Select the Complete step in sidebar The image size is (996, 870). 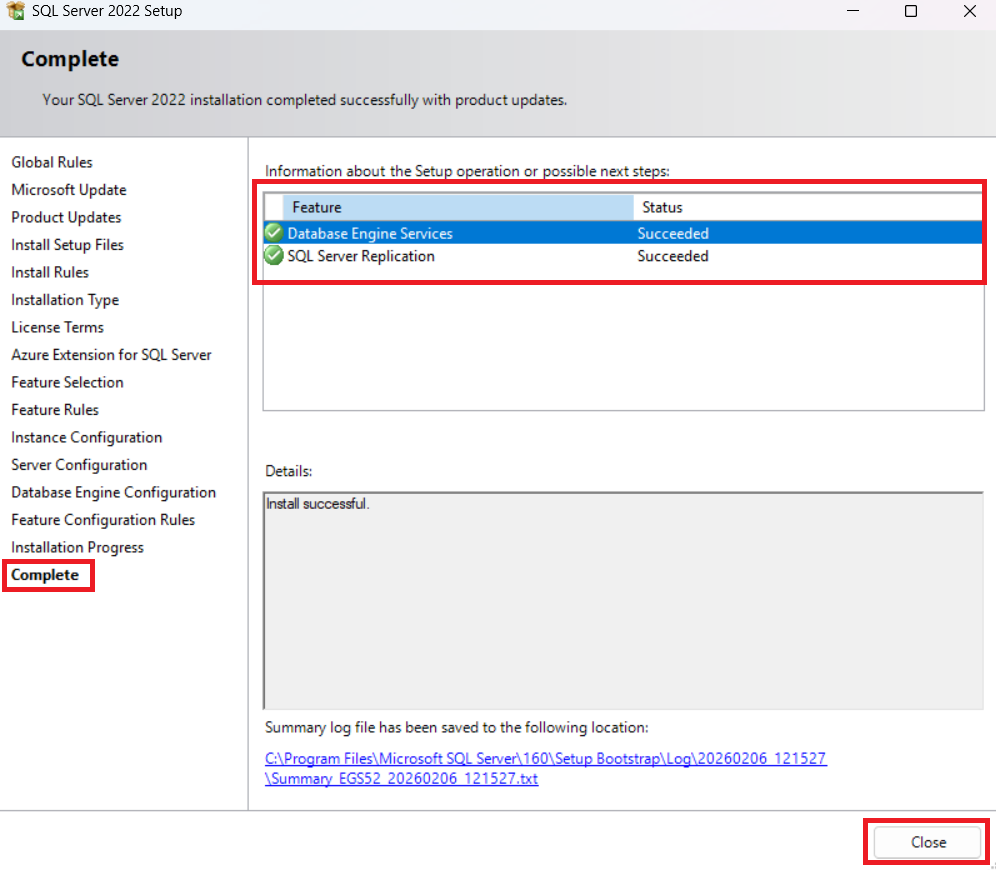(45, 575)
